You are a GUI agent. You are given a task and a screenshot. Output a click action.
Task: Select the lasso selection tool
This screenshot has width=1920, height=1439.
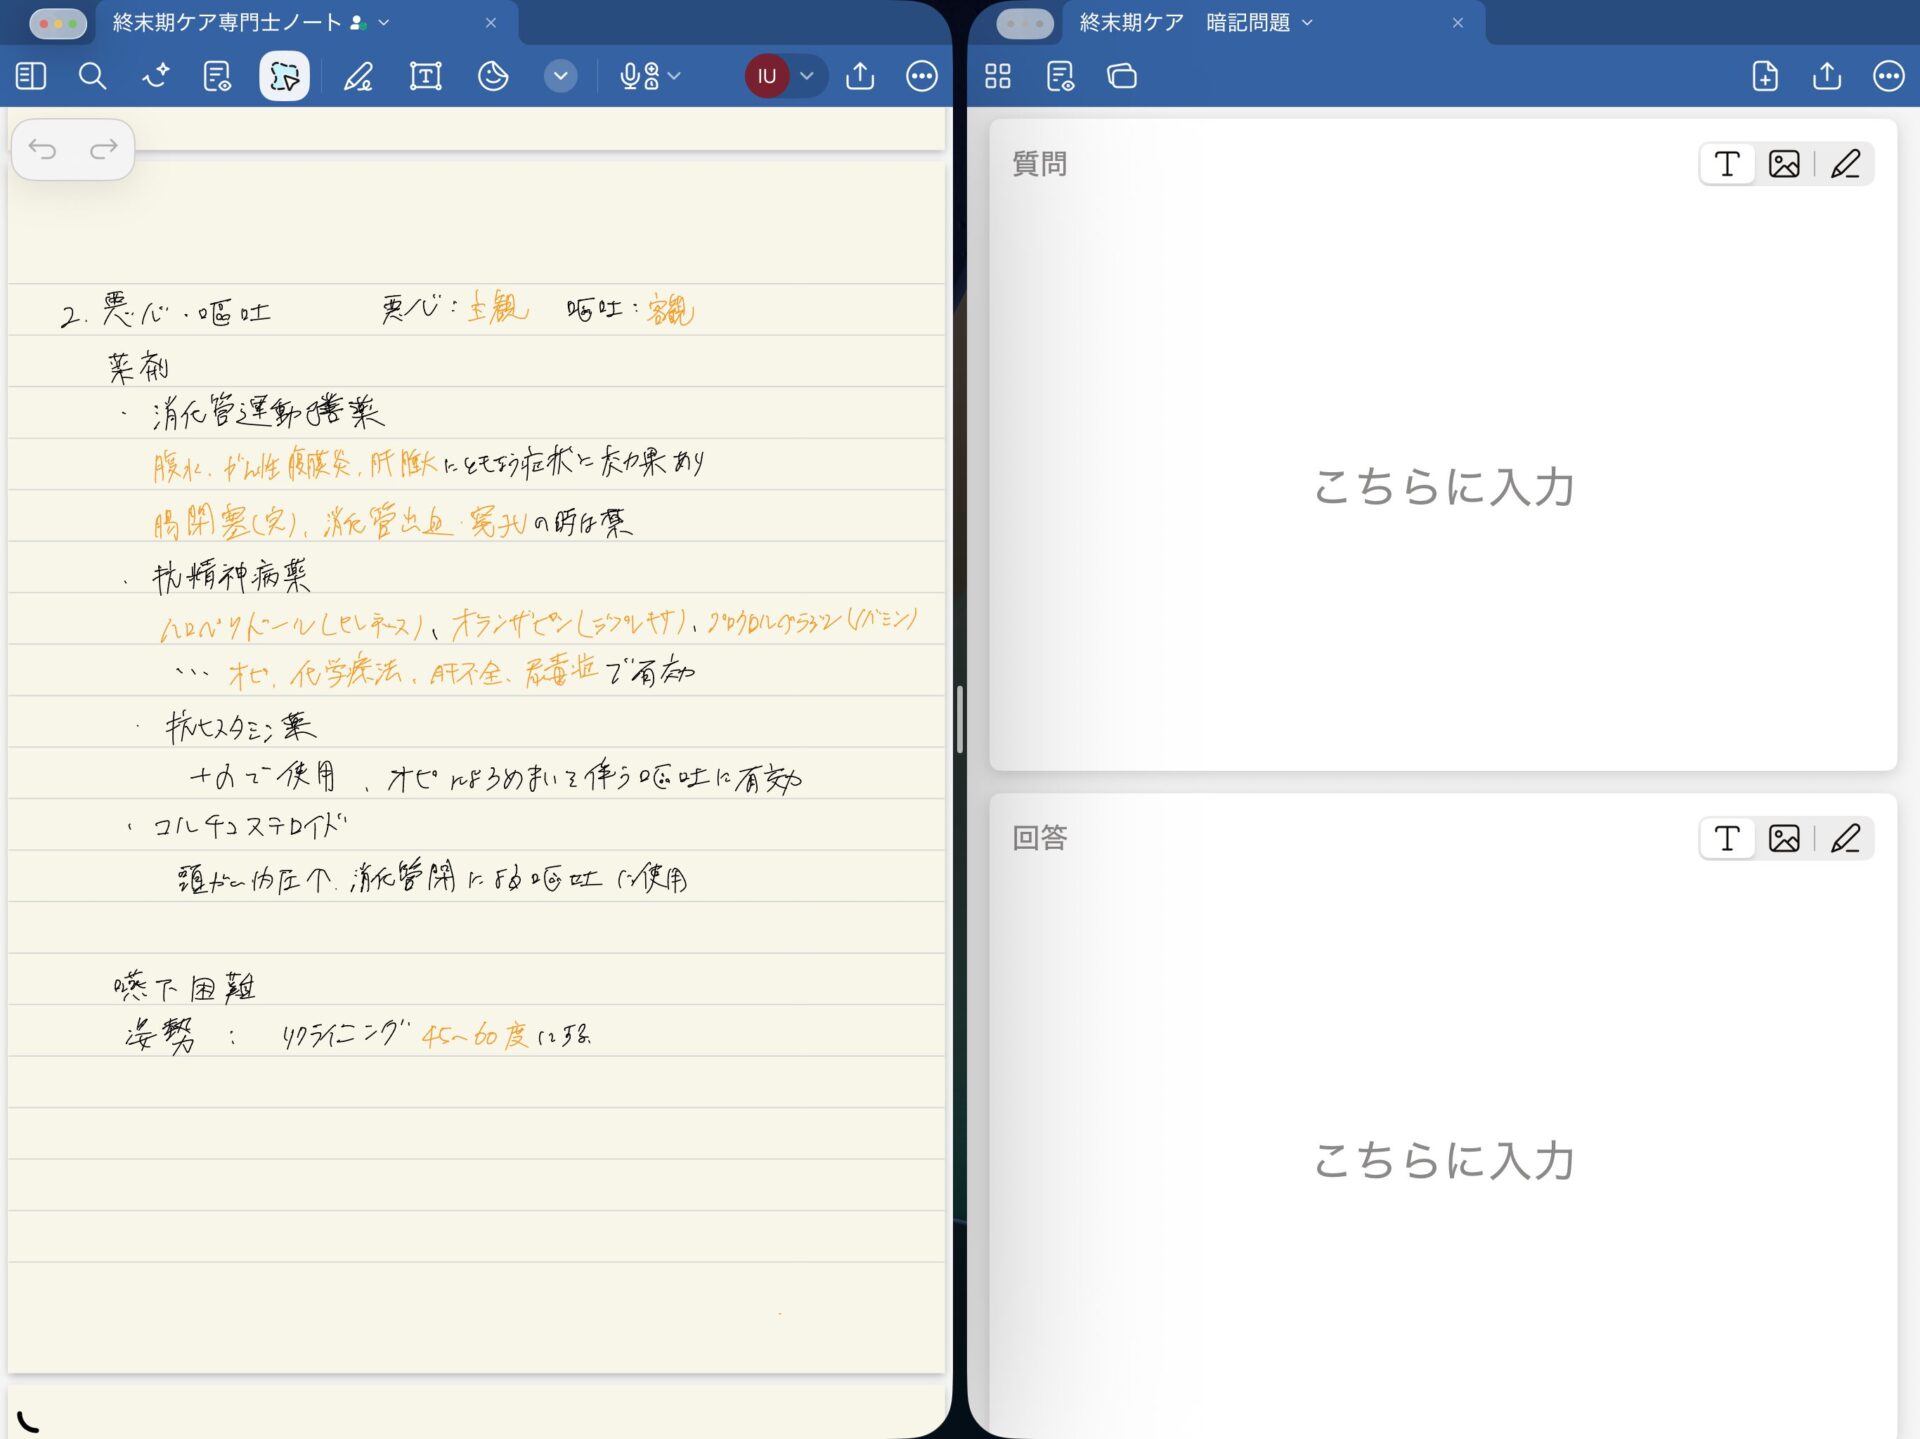(x=284, y=76)
